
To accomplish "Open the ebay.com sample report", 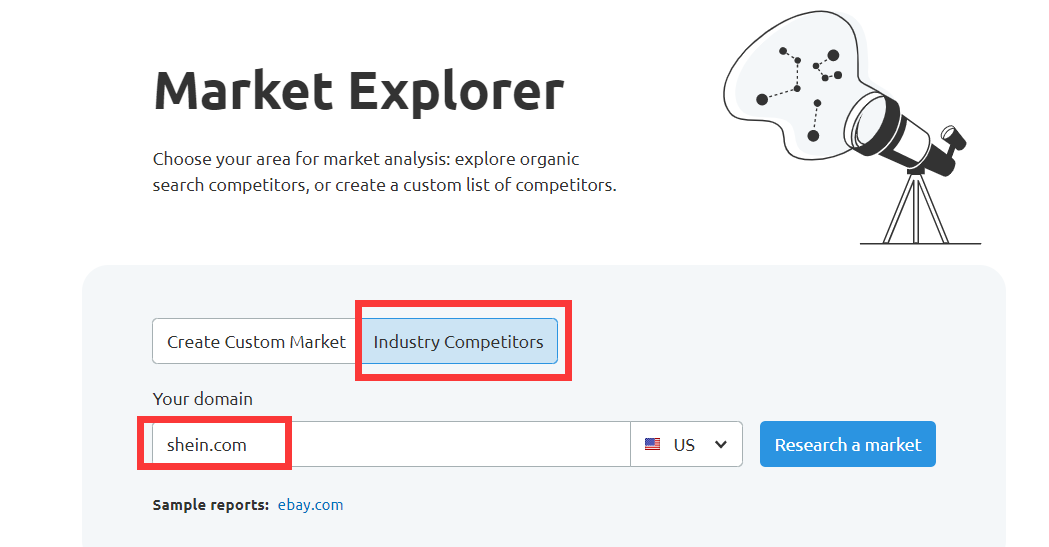I will tap(310, 505).
